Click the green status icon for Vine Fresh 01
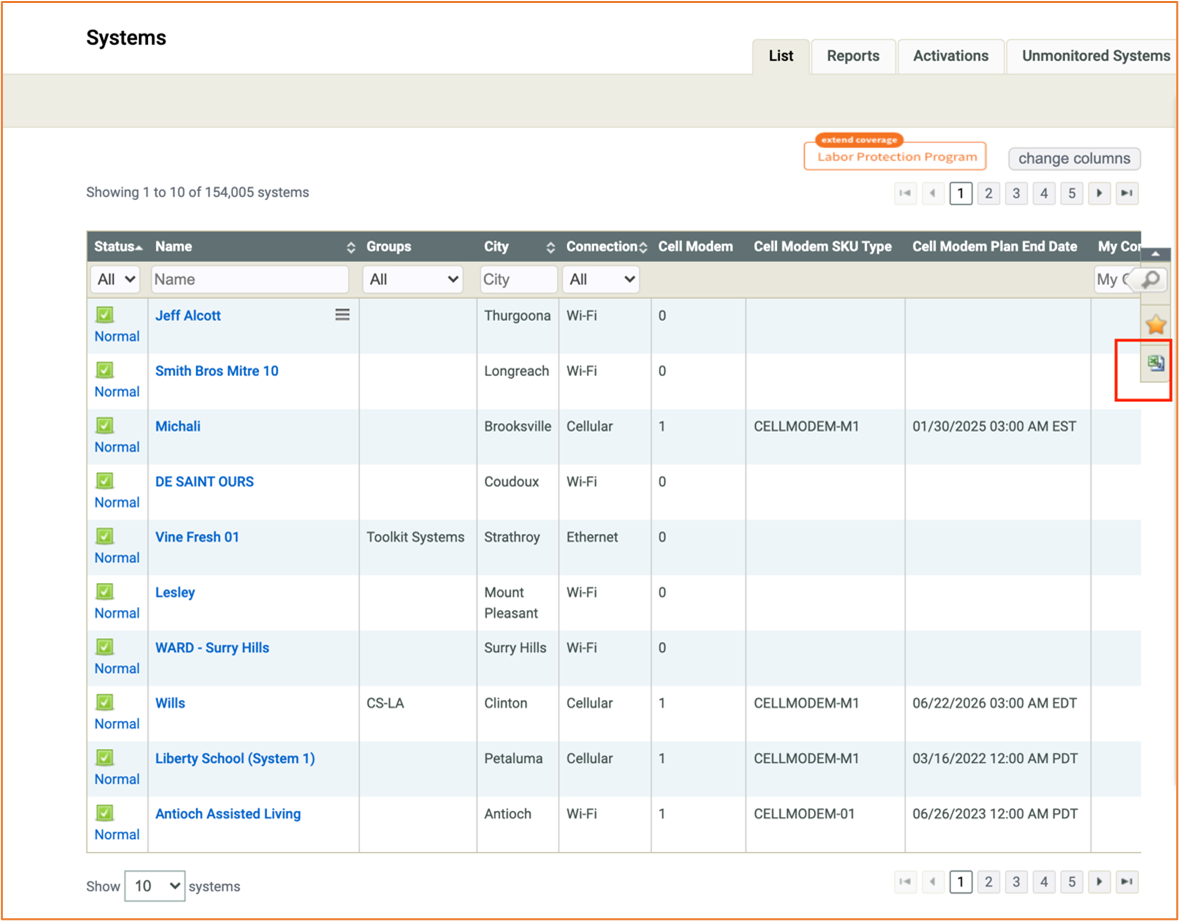 [105, 536]
